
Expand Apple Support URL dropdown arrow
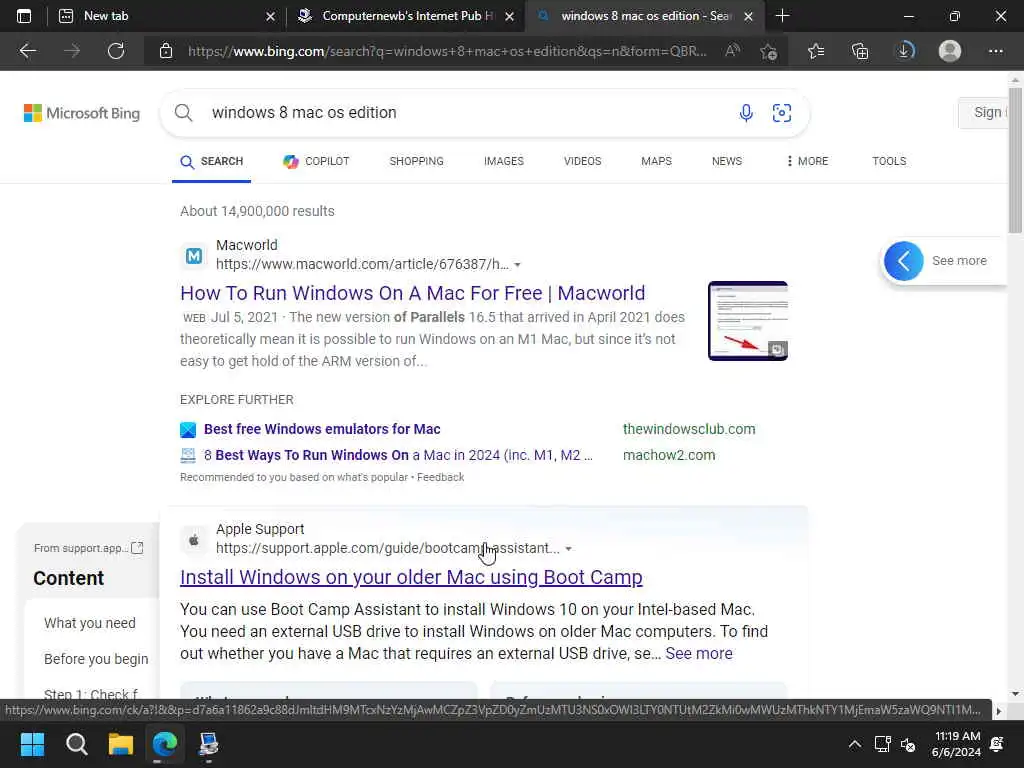(x=568, y=549)
